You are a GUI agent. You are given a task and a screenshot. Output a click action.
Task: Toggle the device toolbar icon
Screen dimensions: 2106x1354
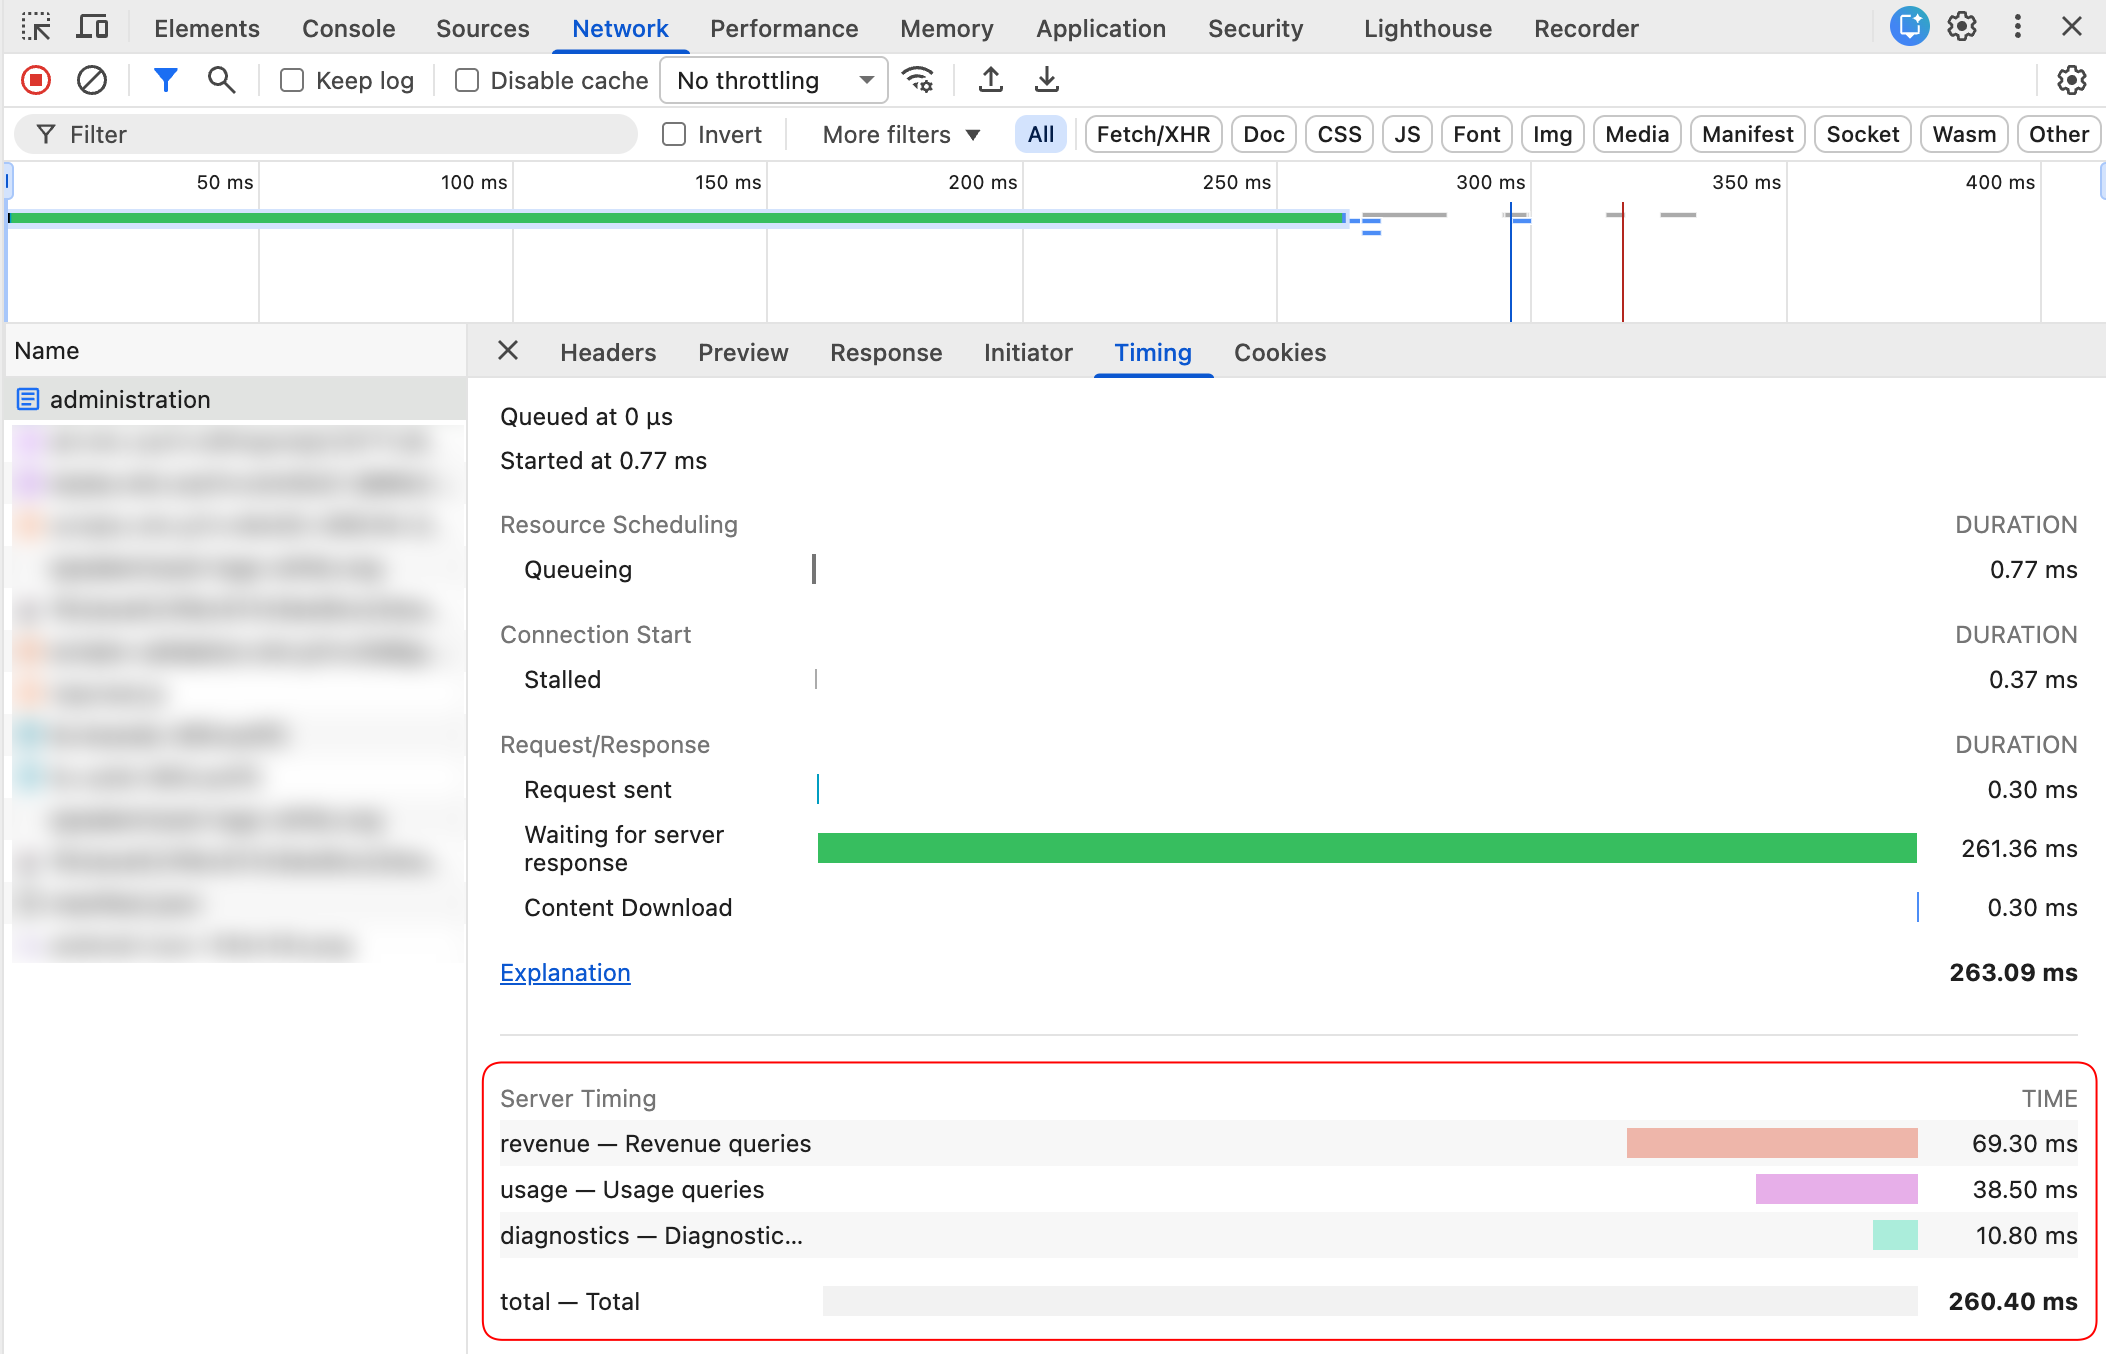[x=92, y=27]
